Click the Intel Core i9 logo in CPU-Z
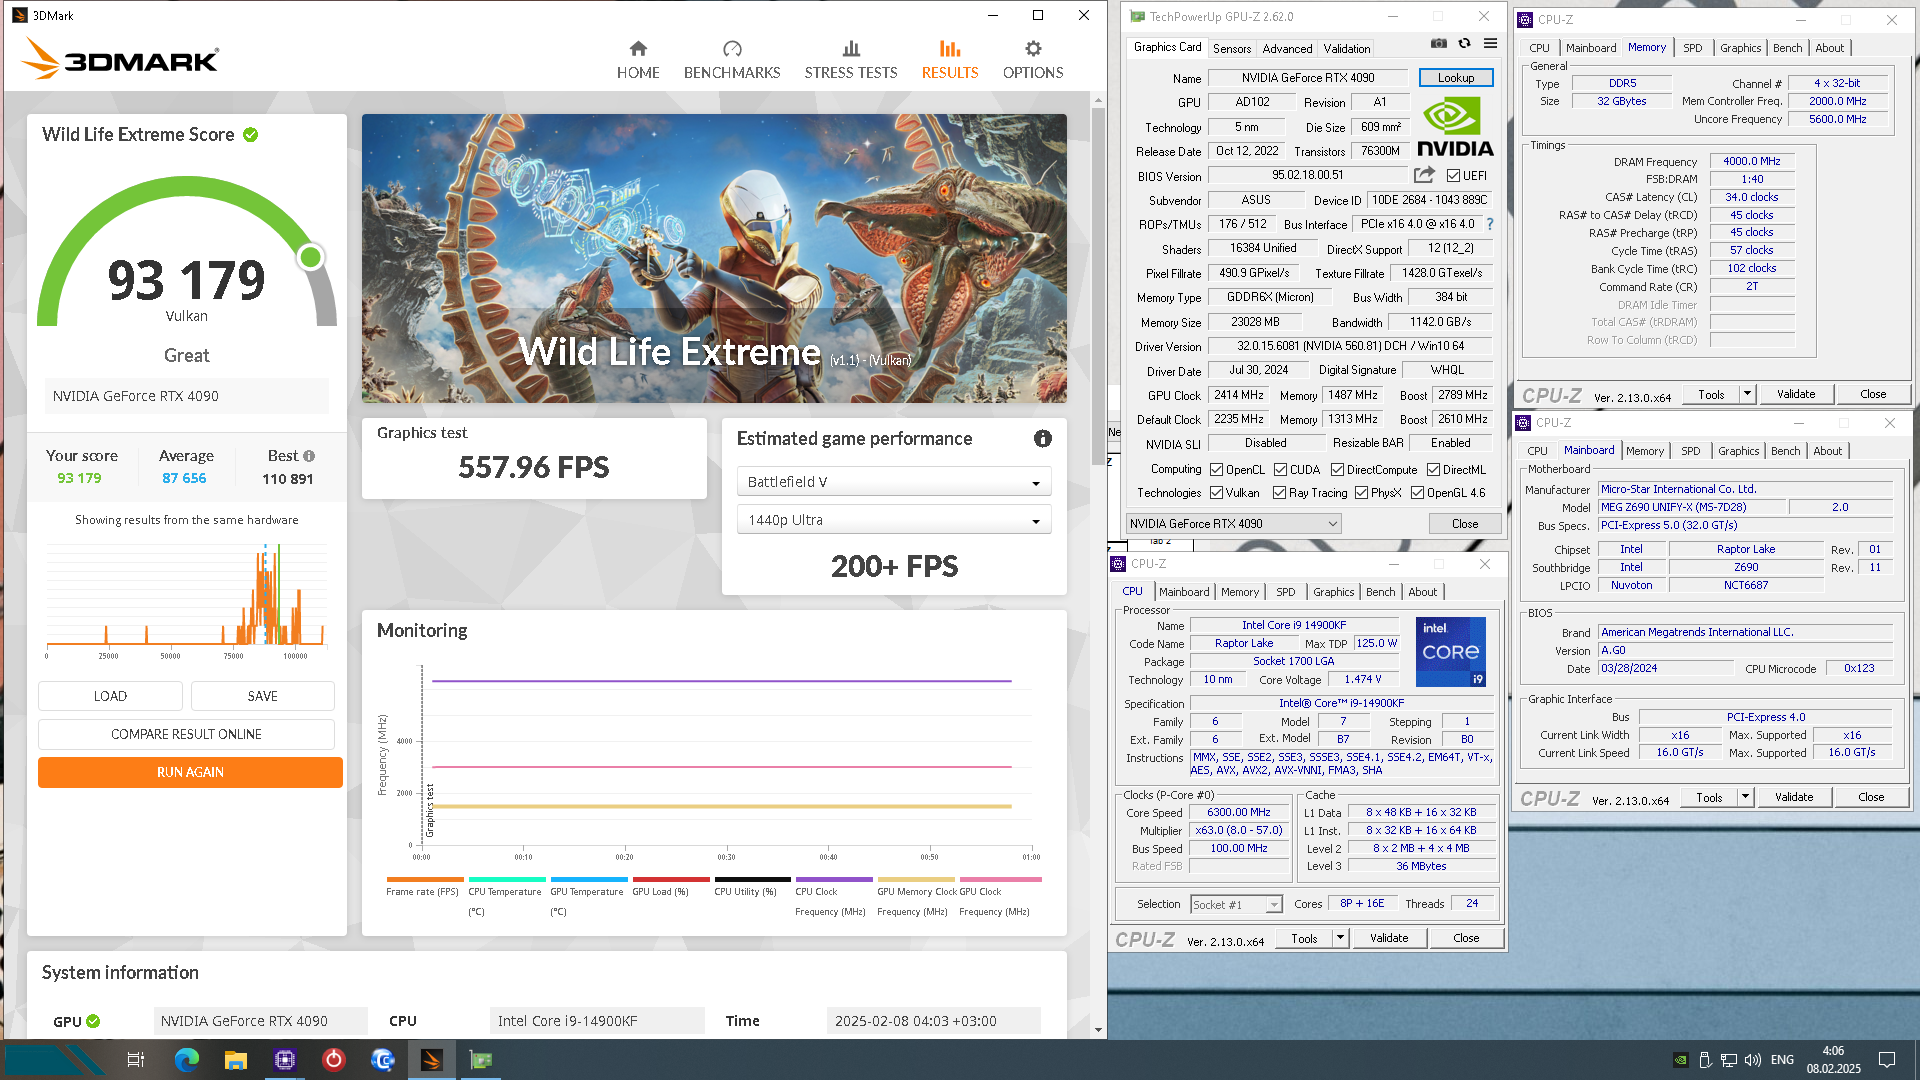Viewport: 1920px width, 1080px height. pos(1451,651)
